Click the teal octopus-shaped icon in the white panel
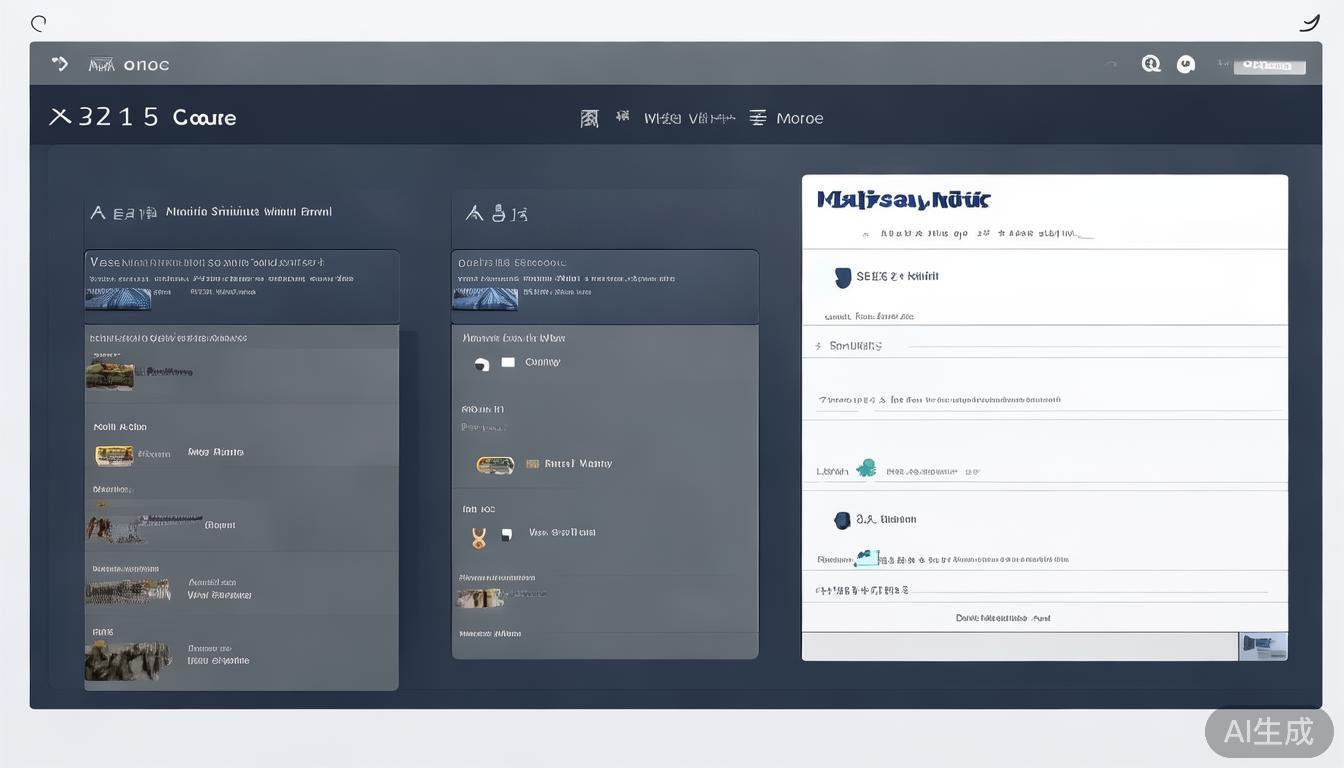Viewport: 1344px width, 768px height. (866, 468)
